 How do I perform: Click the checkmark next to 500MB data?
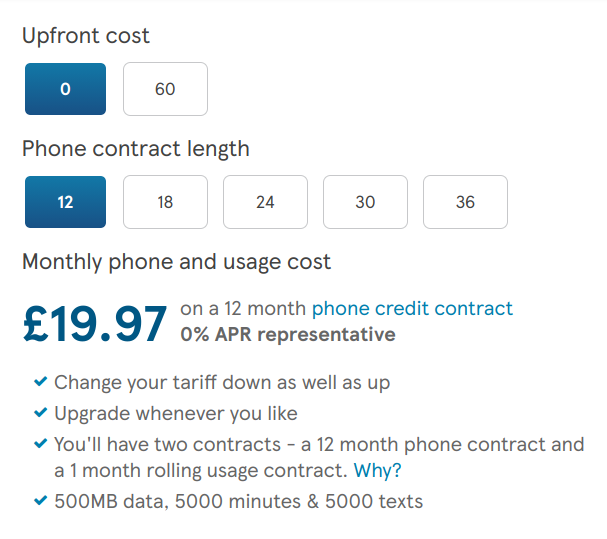[x=40, y=500]
